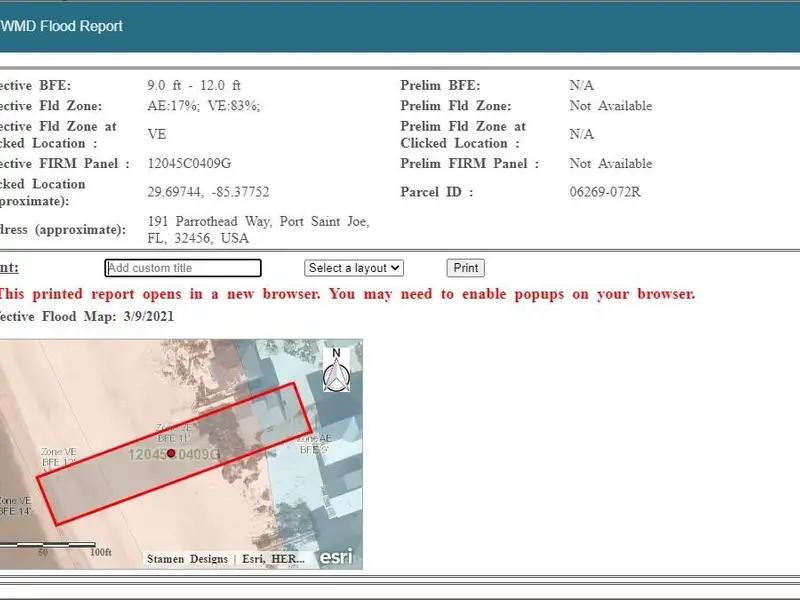Click the Zone VE BFE 14' map label
Image resolution: width=800 pixels, height=600 pixels.
point(14,505)
